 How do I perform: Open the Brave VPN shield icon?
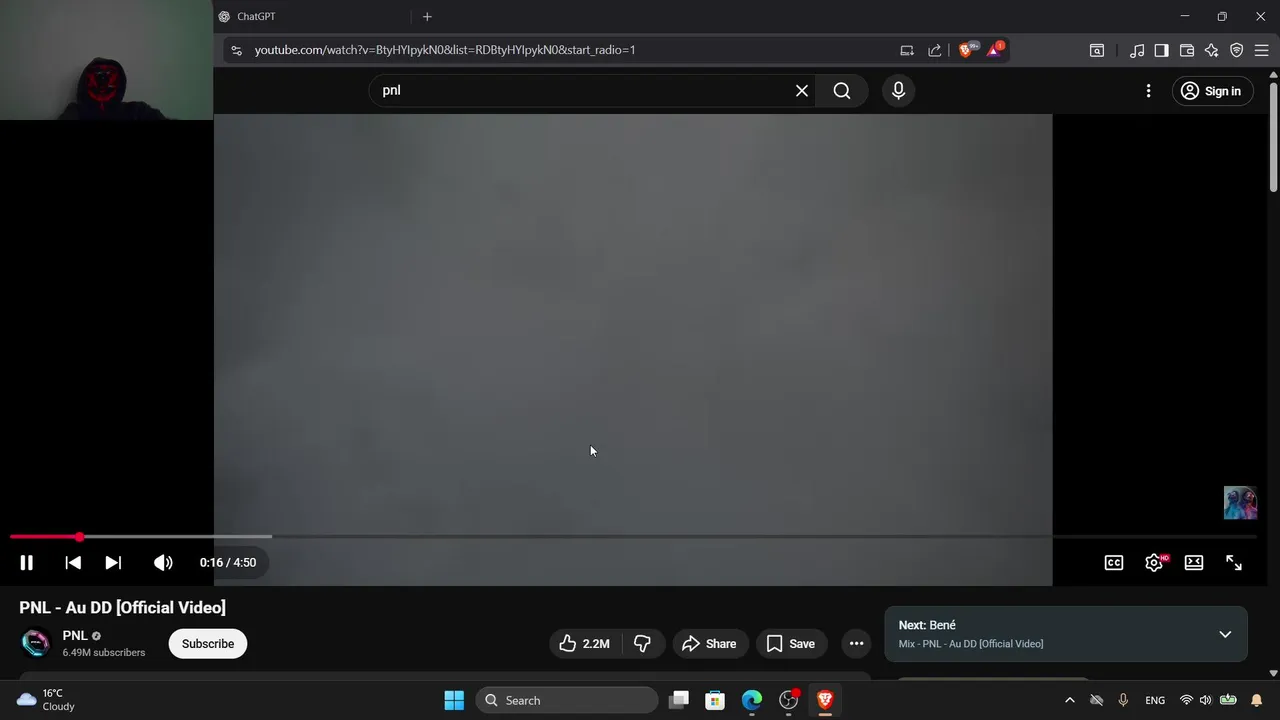1236,50
